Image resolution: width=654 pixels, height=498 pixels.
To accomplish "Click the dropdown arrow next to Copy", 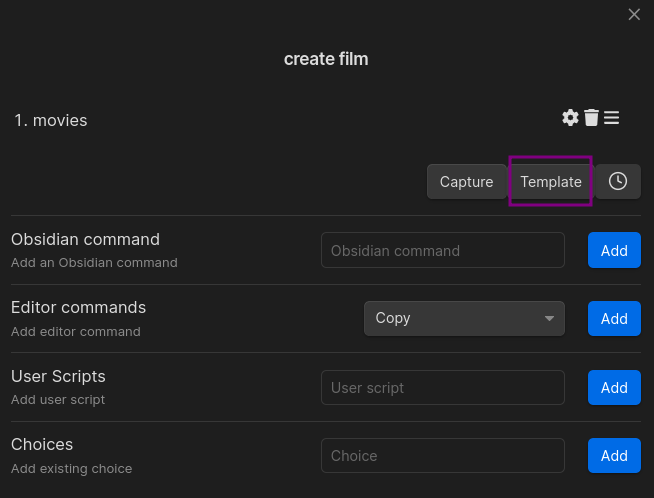I will click(549, 319).
